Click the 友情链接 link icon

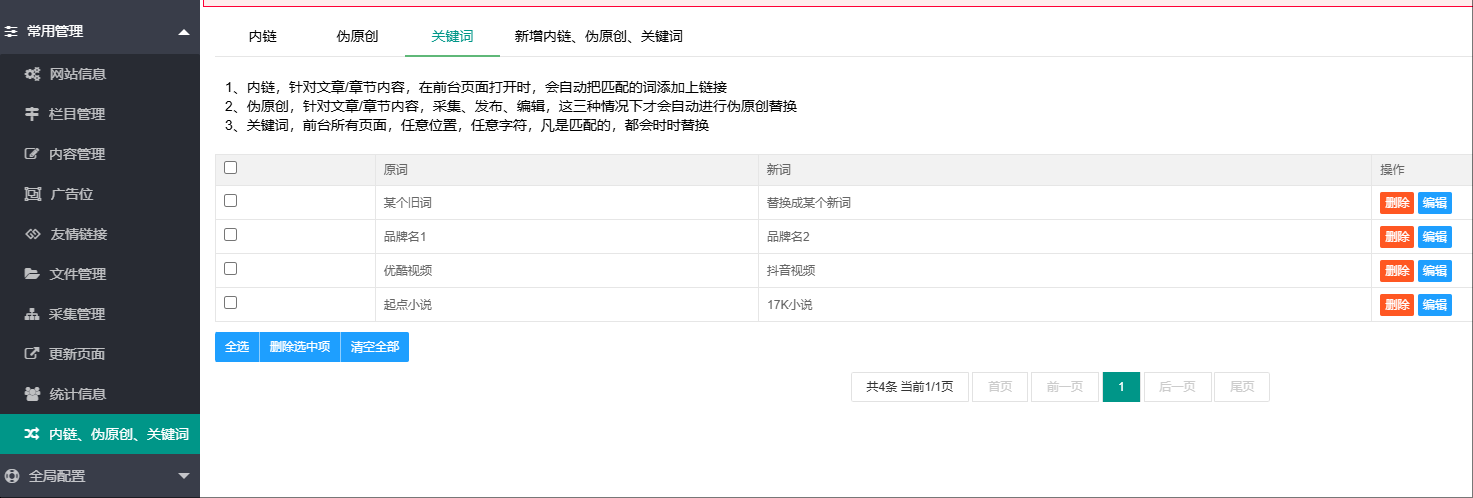tap(32, 234)
